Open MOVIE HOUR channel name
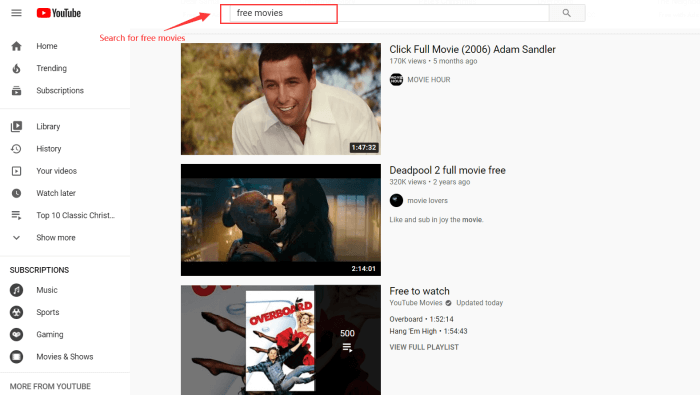 click(x=429, y=80)
